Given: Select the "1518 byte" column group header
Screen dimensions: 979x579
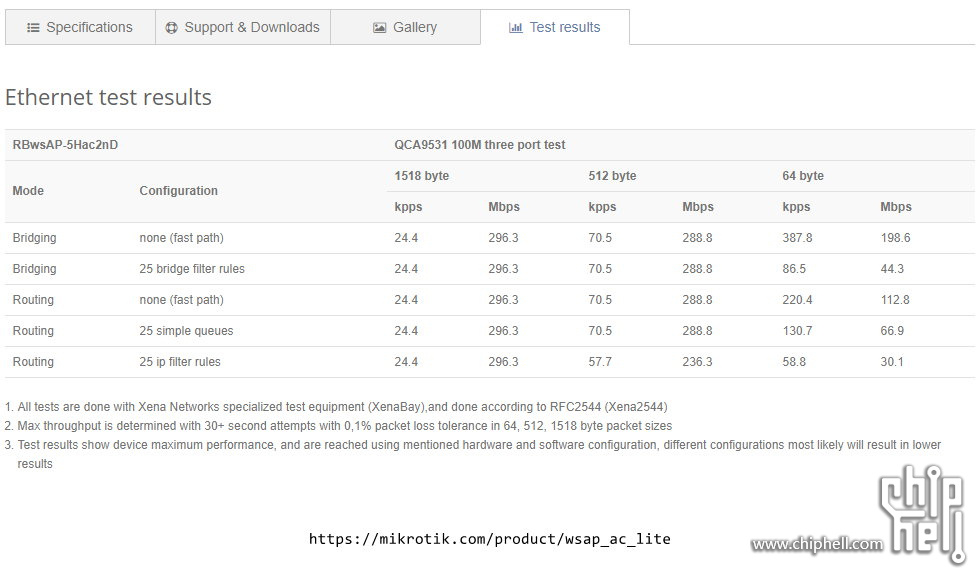Looking at the screenshot, I should tap(421, 176).
